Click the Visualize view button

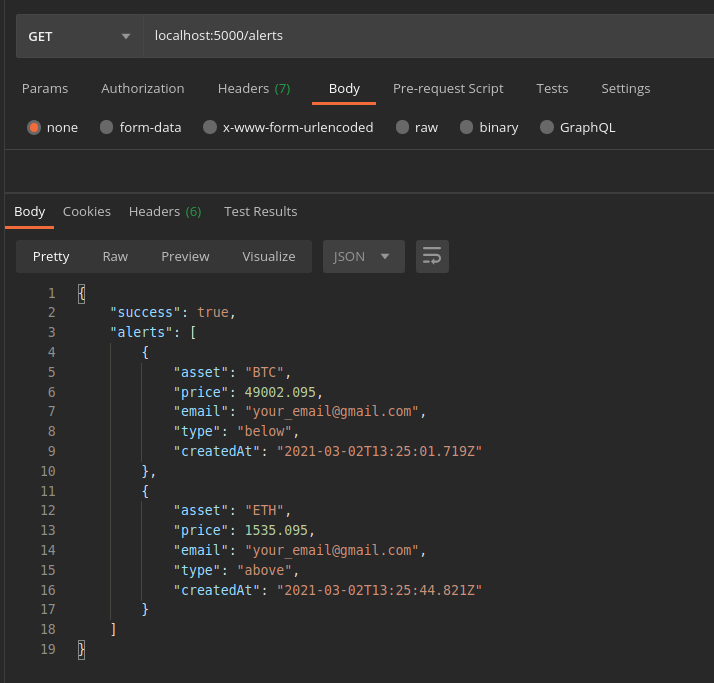pos(268,257)
